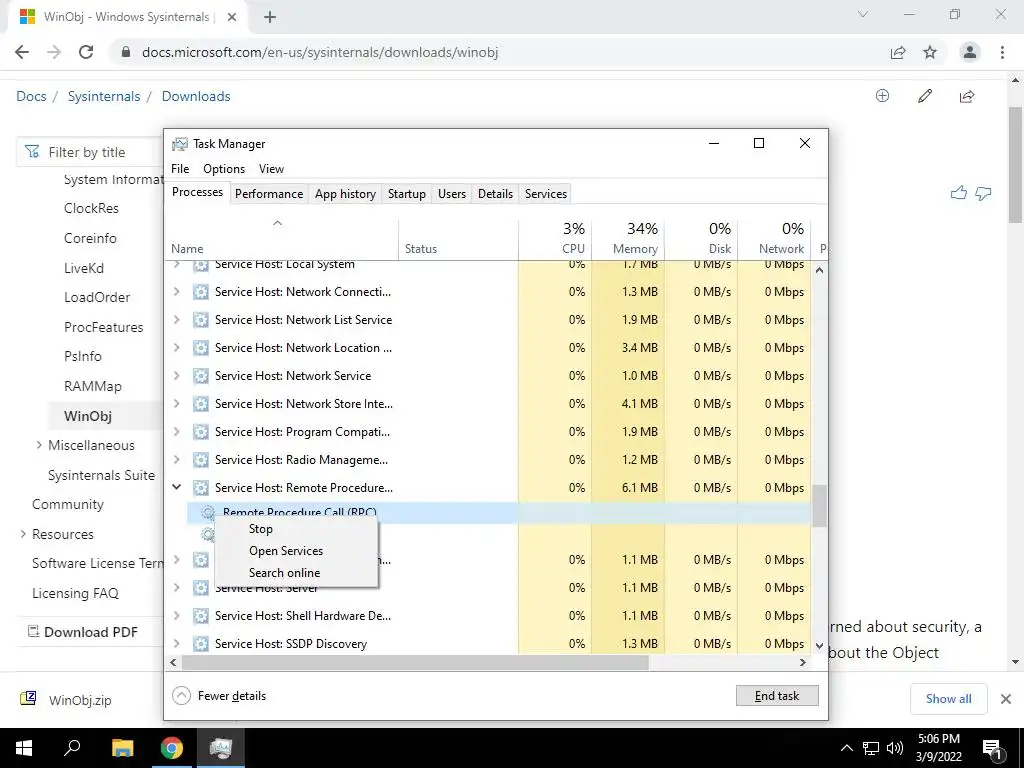This screenshot has width=1024, height=768.
Task: Click the Status column header
Action: point(458,238)
